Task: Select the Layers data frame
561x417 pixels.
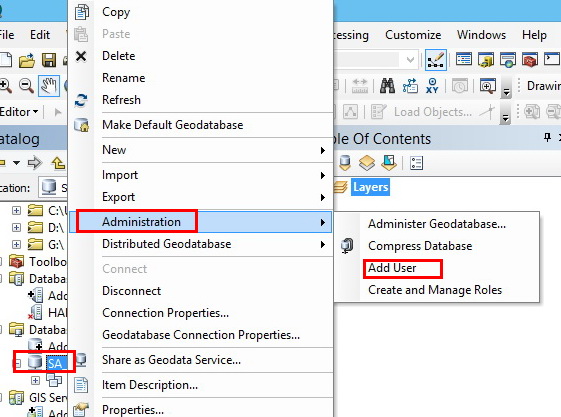Action: pos(370,187)
